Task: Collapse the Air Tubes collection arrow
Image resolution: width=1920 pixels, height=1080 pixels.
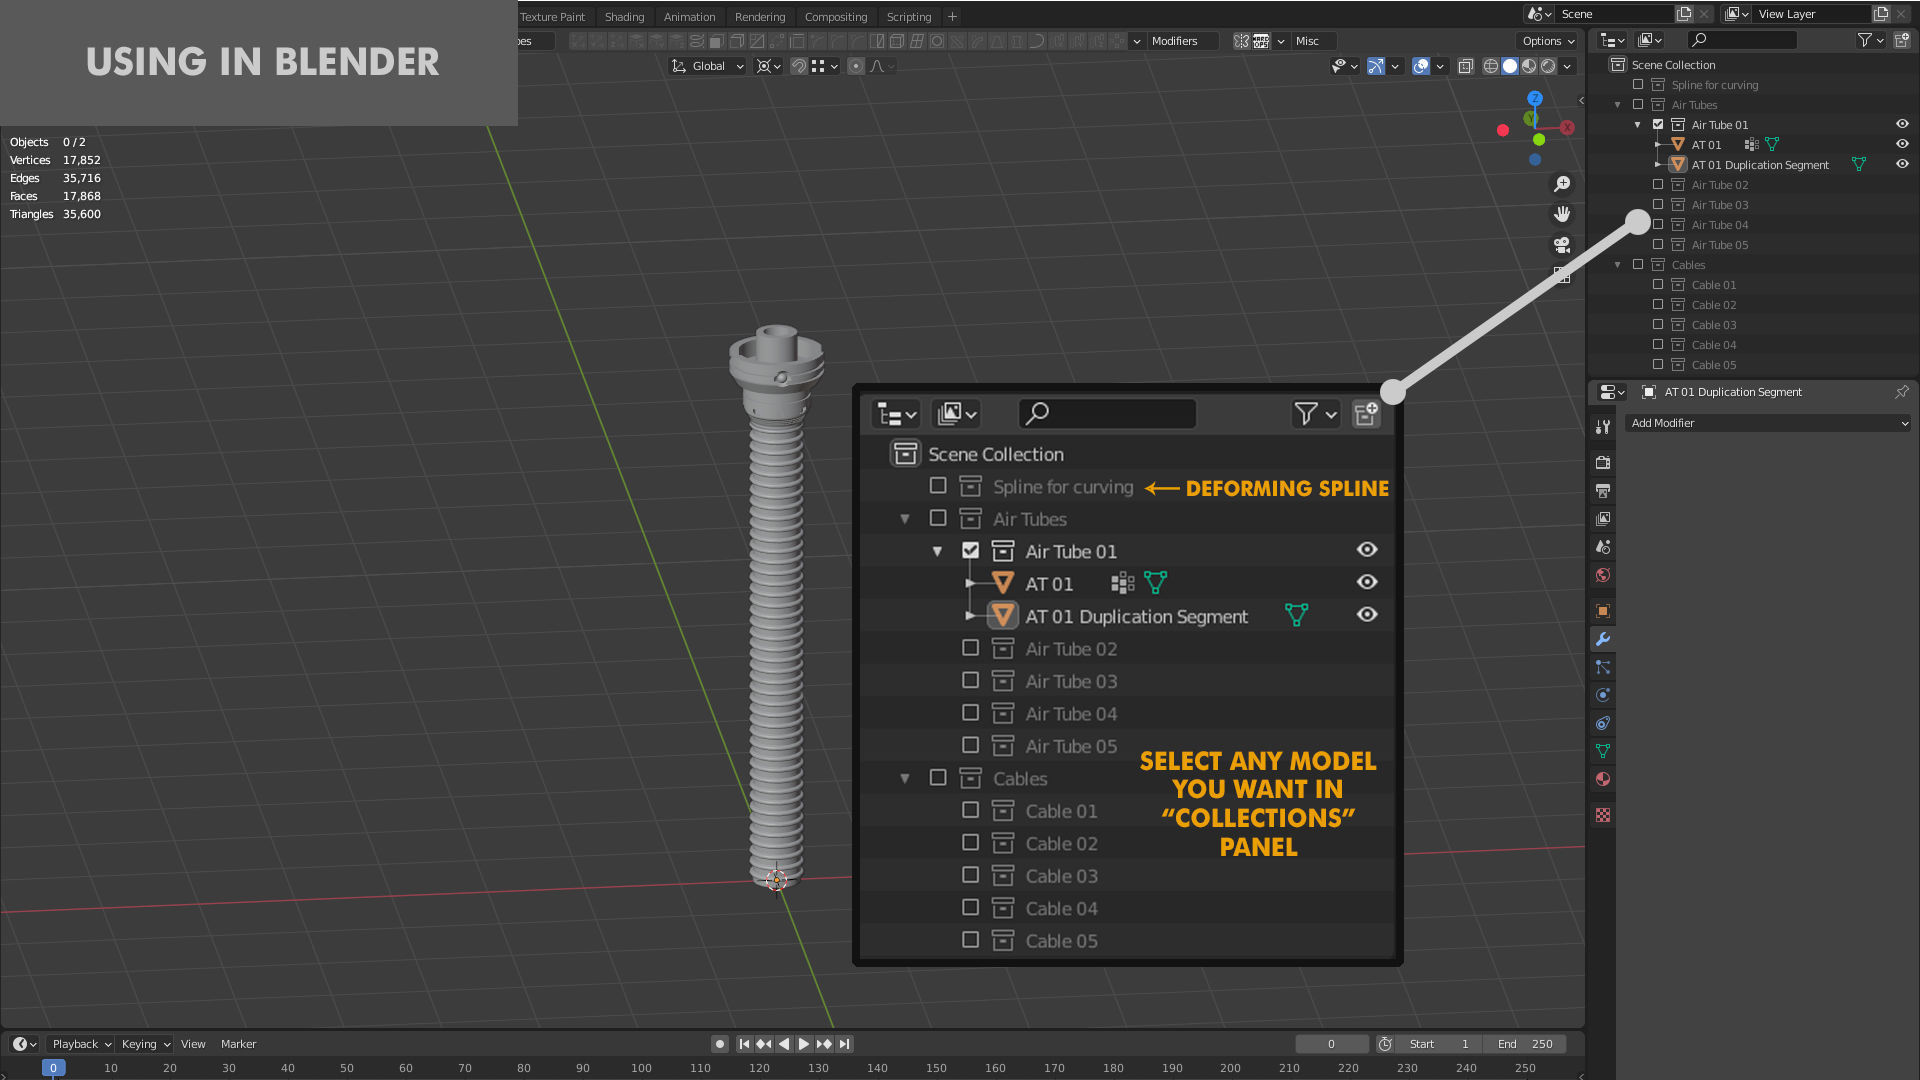Action: tap(1618, 105)
